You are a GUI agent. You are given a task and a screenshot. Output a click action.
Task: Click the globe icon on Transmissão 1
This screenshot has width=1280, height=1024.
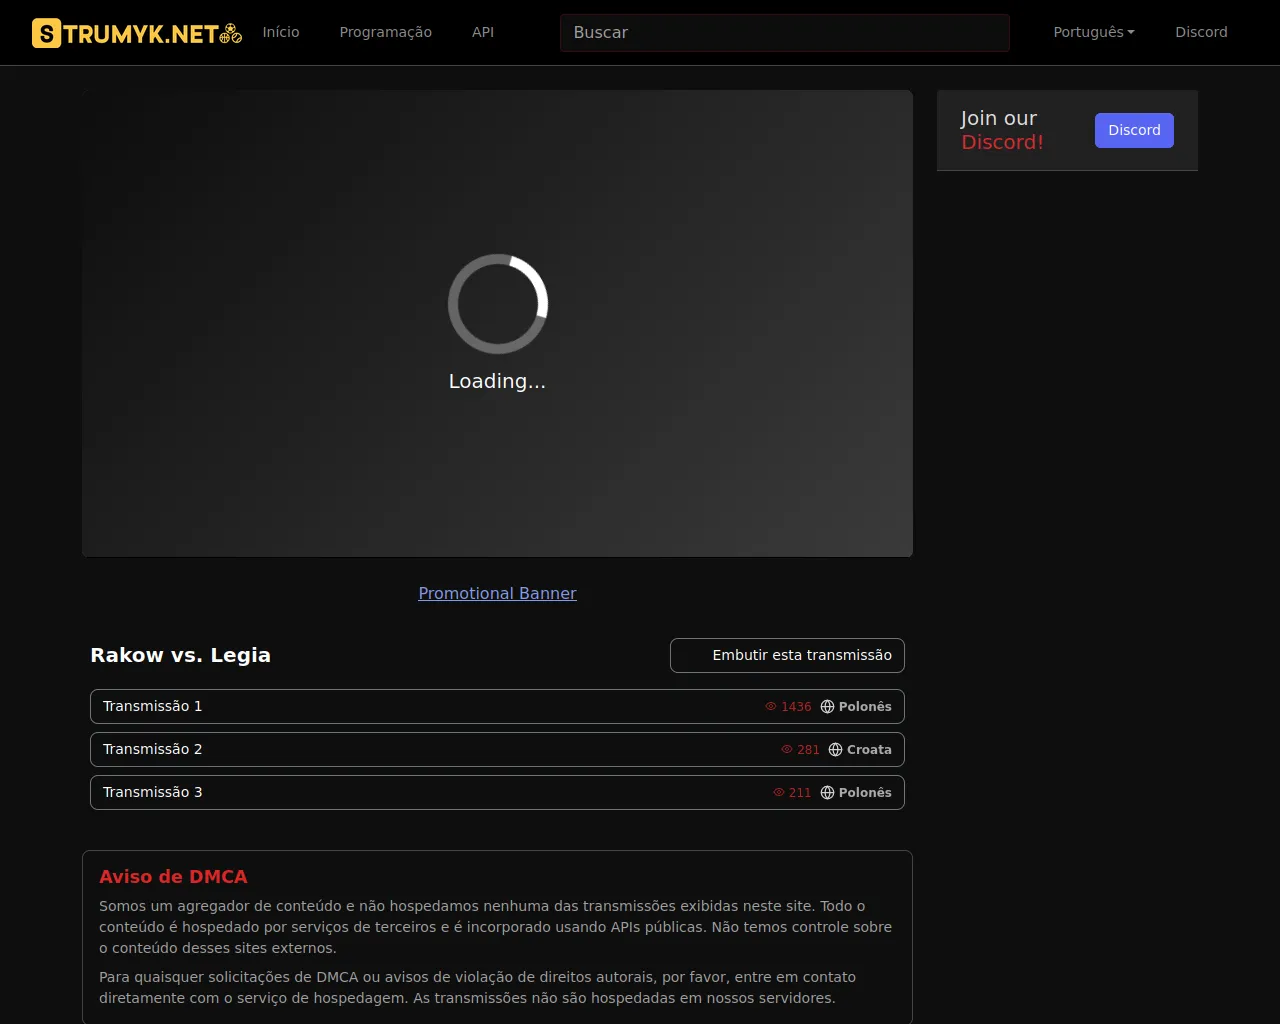(827, 707)
